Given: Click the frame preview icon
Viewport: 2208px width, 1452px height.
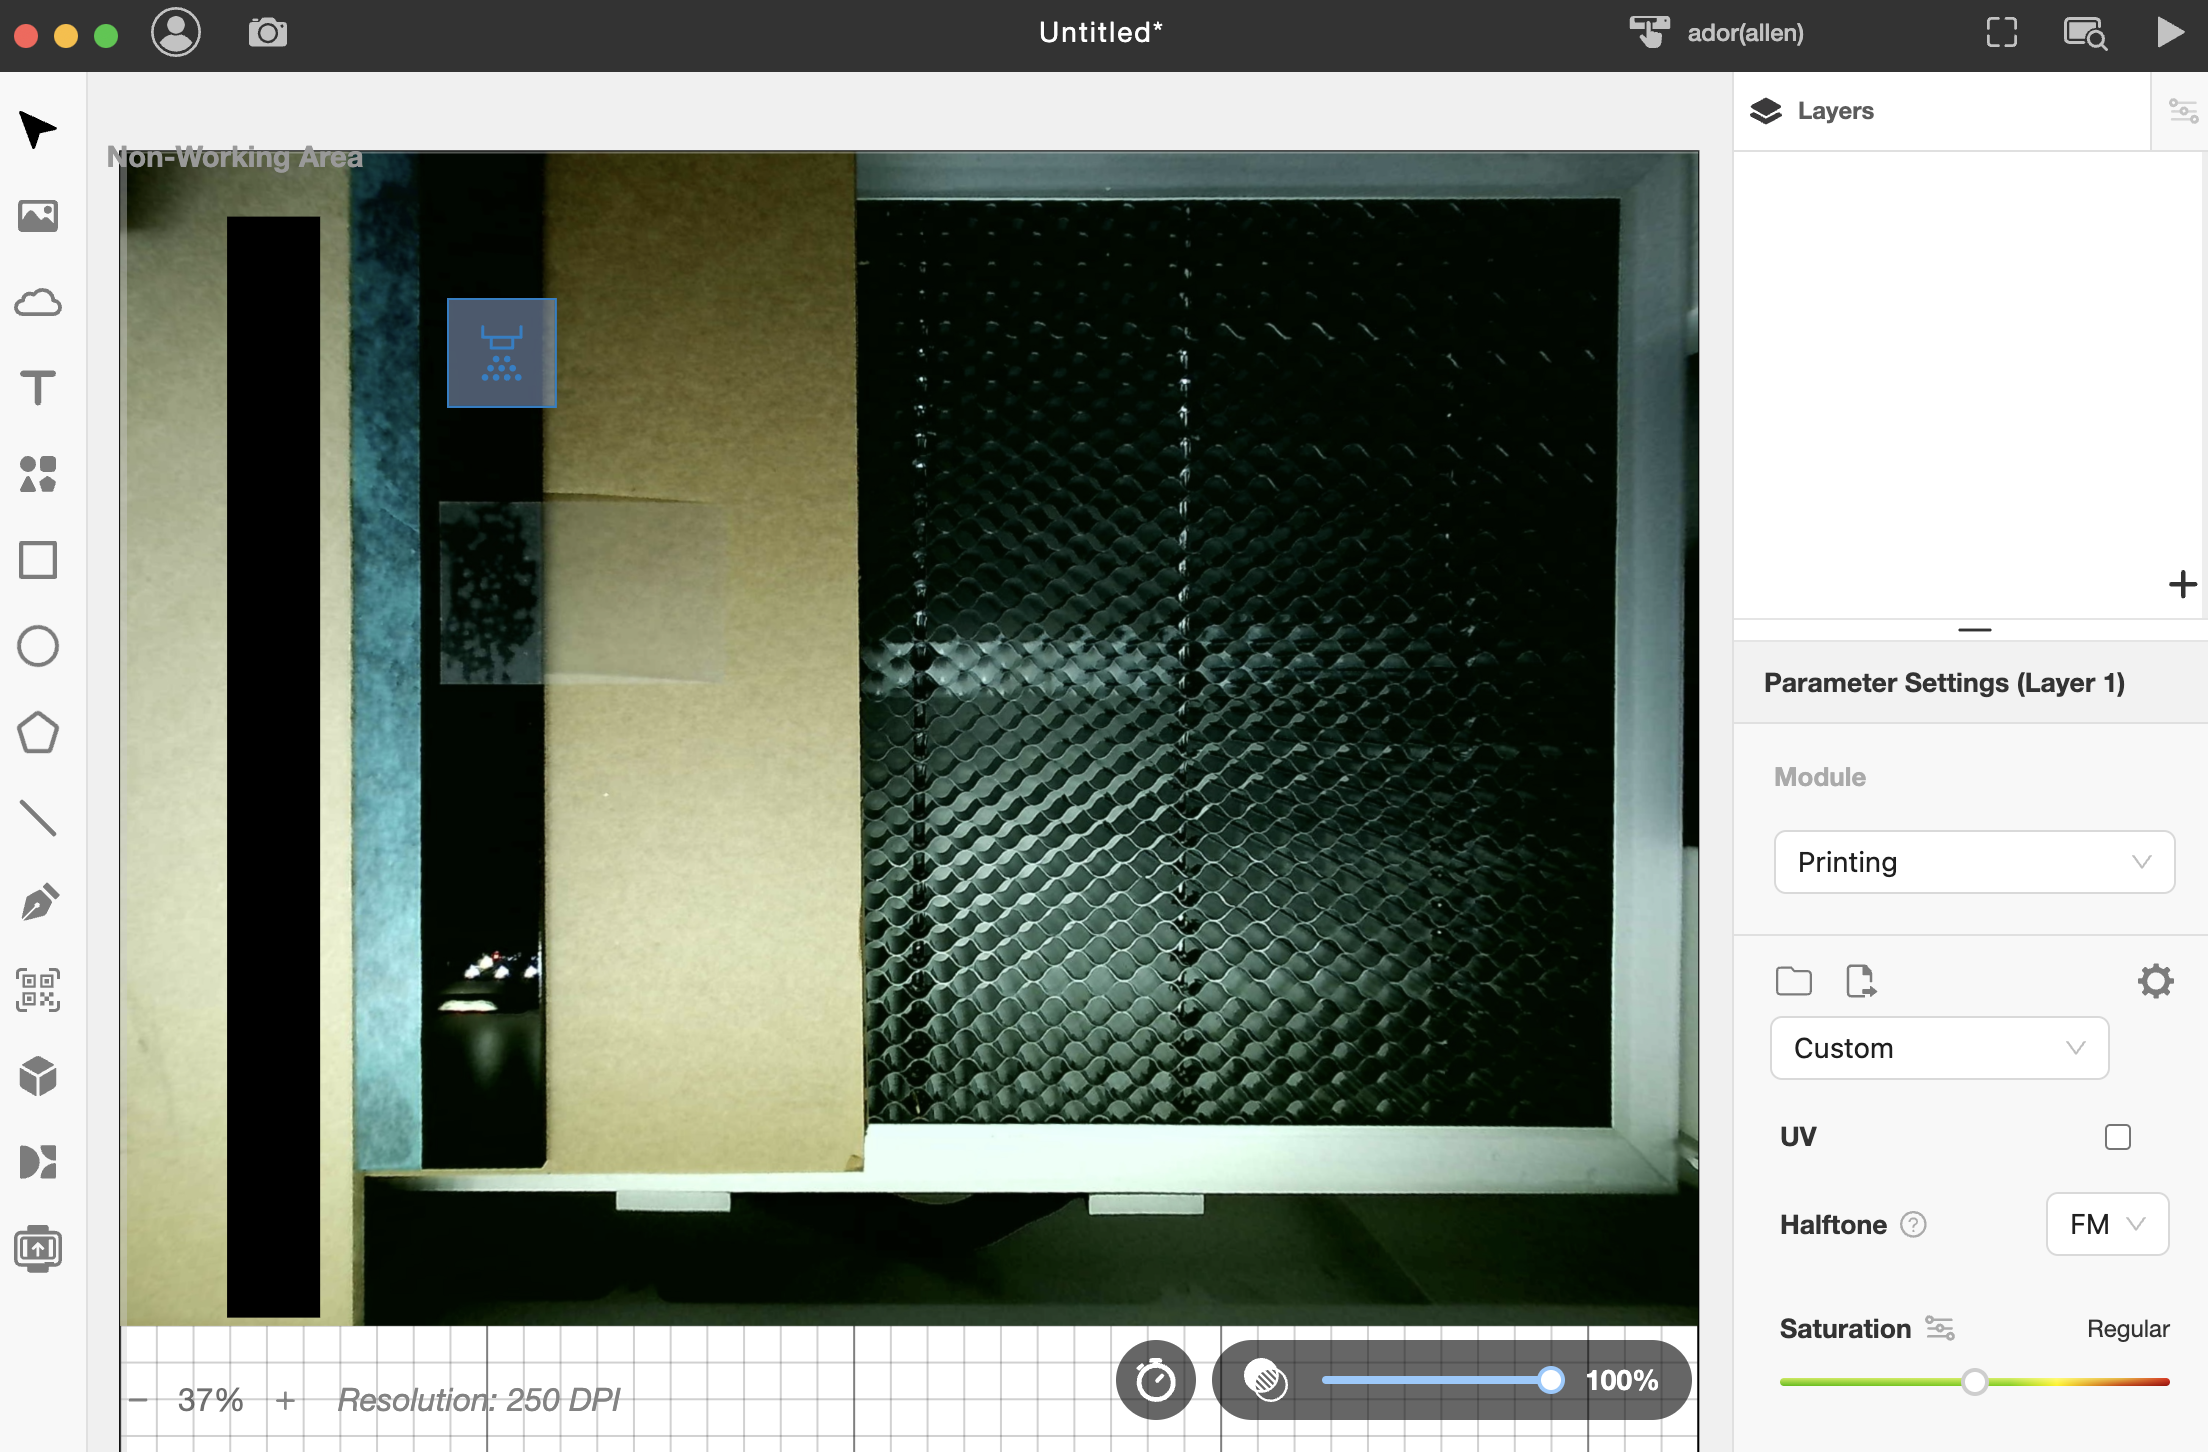Looking at the screenshot, I should pyautogui.click(x=2002, y=33).
